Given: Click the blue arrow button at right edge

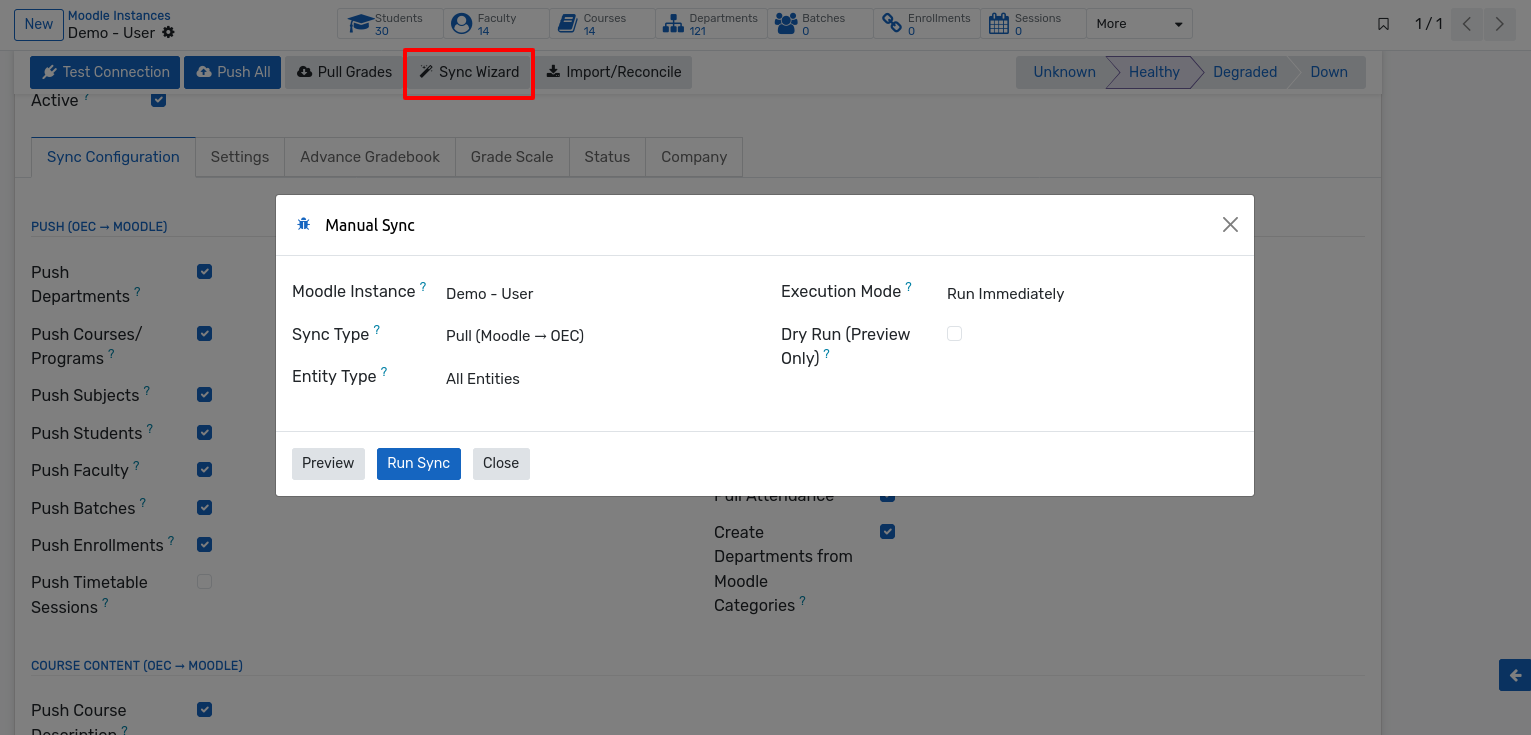Looking at the screenshot, I should coord(1515,675).
